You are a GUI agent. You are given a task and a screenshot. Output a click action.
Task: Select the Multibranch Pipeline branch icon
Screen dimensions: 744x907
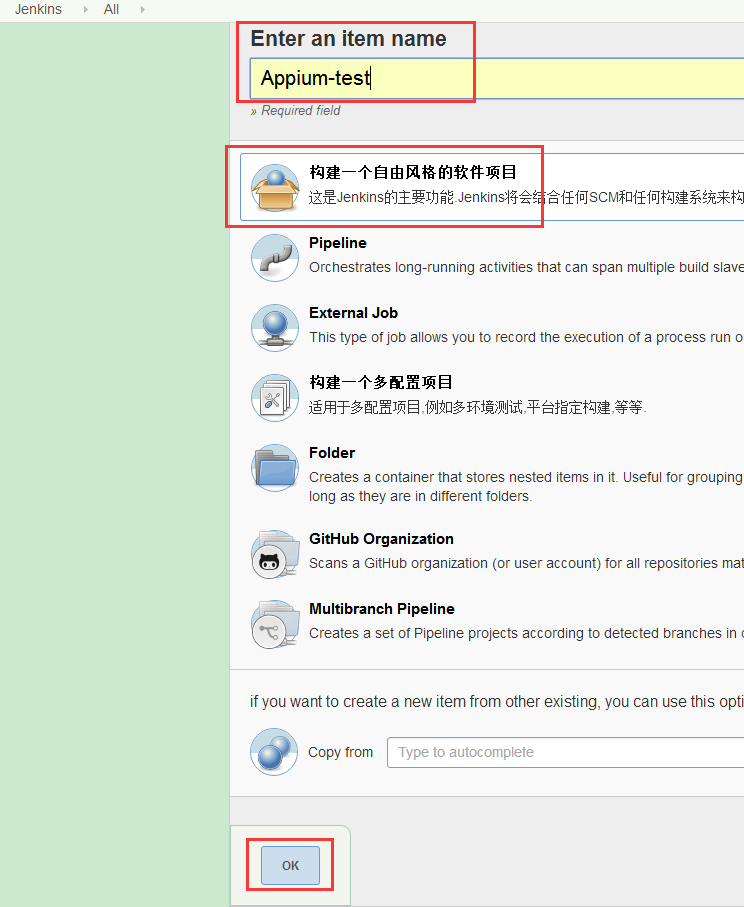(275, 624)
